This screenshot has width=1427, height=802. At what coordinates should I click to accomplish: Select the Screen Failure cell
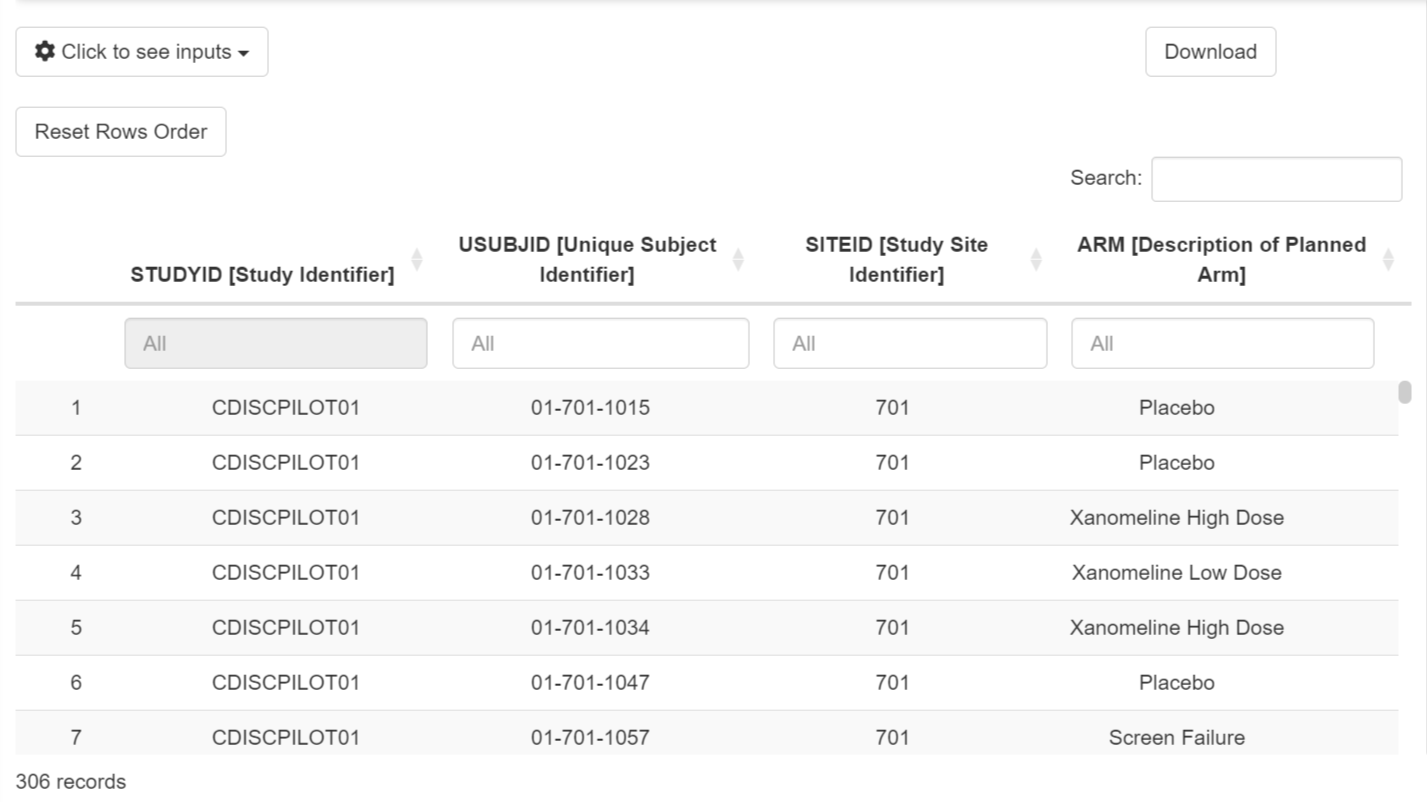coord(1176,738)
